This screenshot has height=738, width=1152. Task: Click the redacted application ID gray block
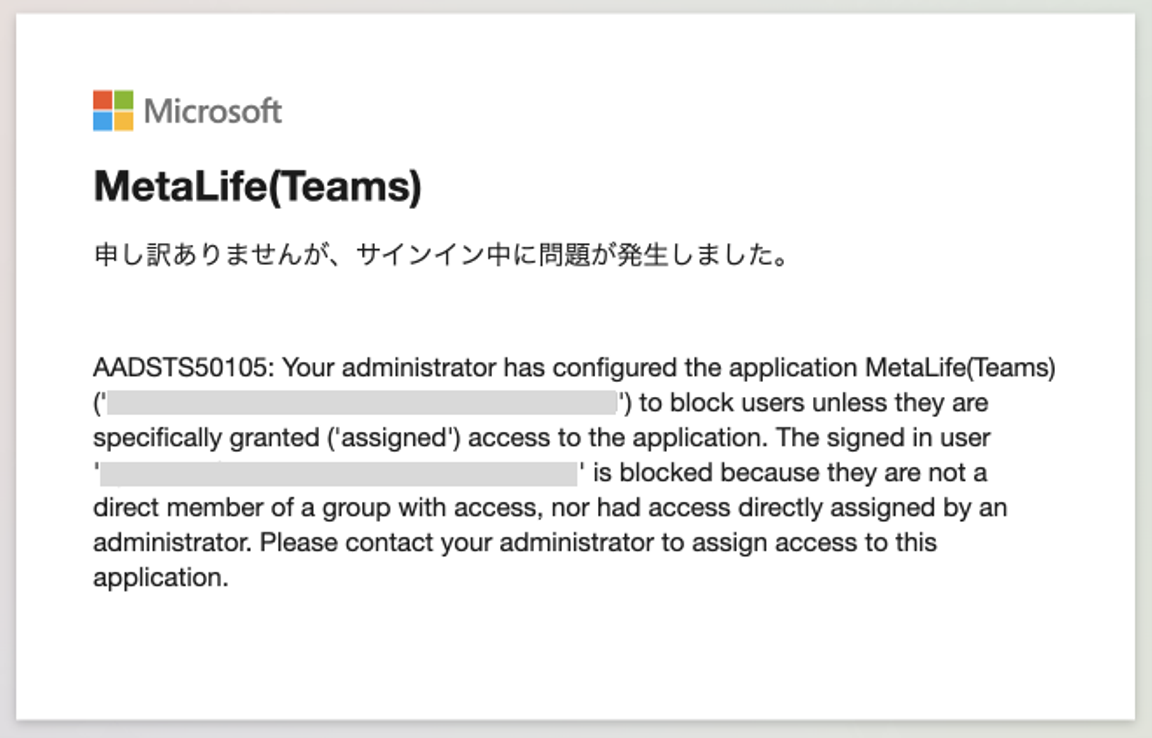pyautogui.click(x=361, y=403)
